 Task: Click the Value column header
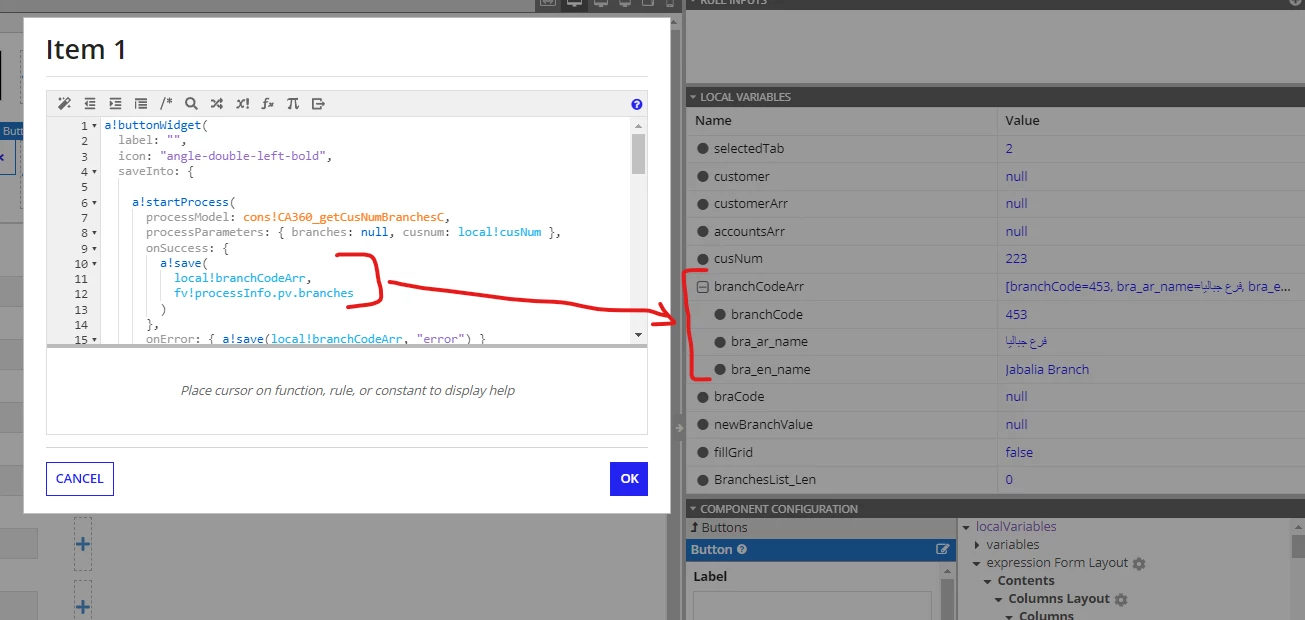pos(1022,120)
